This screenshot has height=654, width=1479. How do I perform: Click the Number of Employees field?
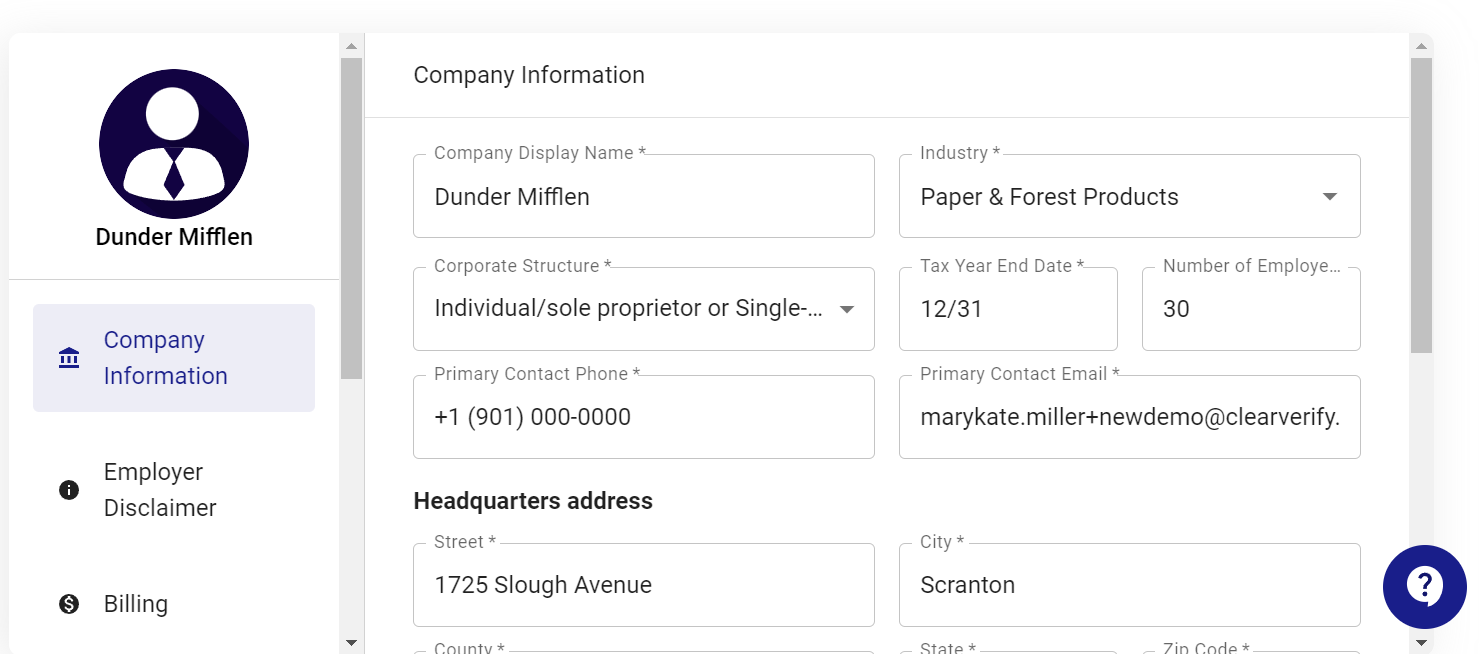pyautogui.click(x=1251, y=309)
